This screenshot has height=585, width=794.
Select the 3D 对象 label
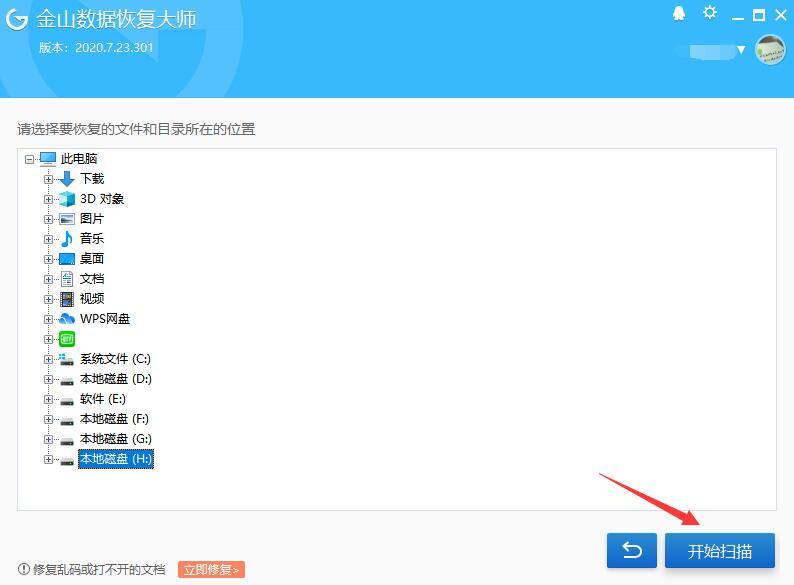tap(102, 199)
